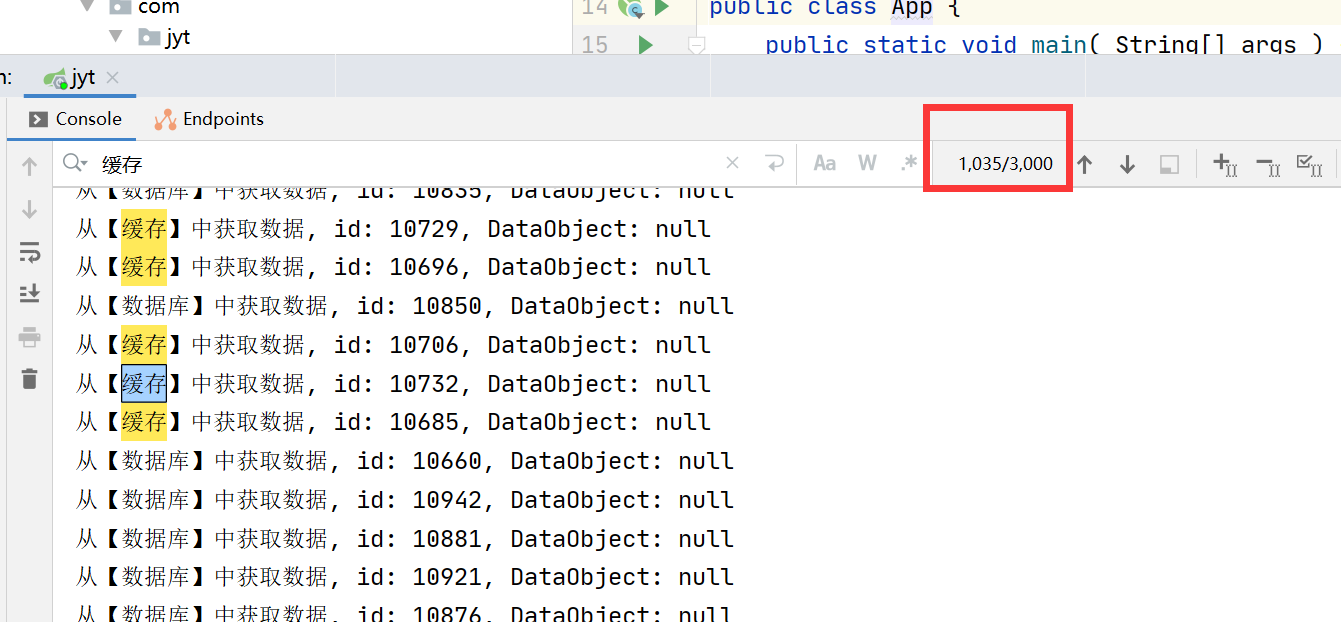Viewport: 1341px width, 622px height.
Task: Select all occurrences icon
Action: [x=1309, y=164]
